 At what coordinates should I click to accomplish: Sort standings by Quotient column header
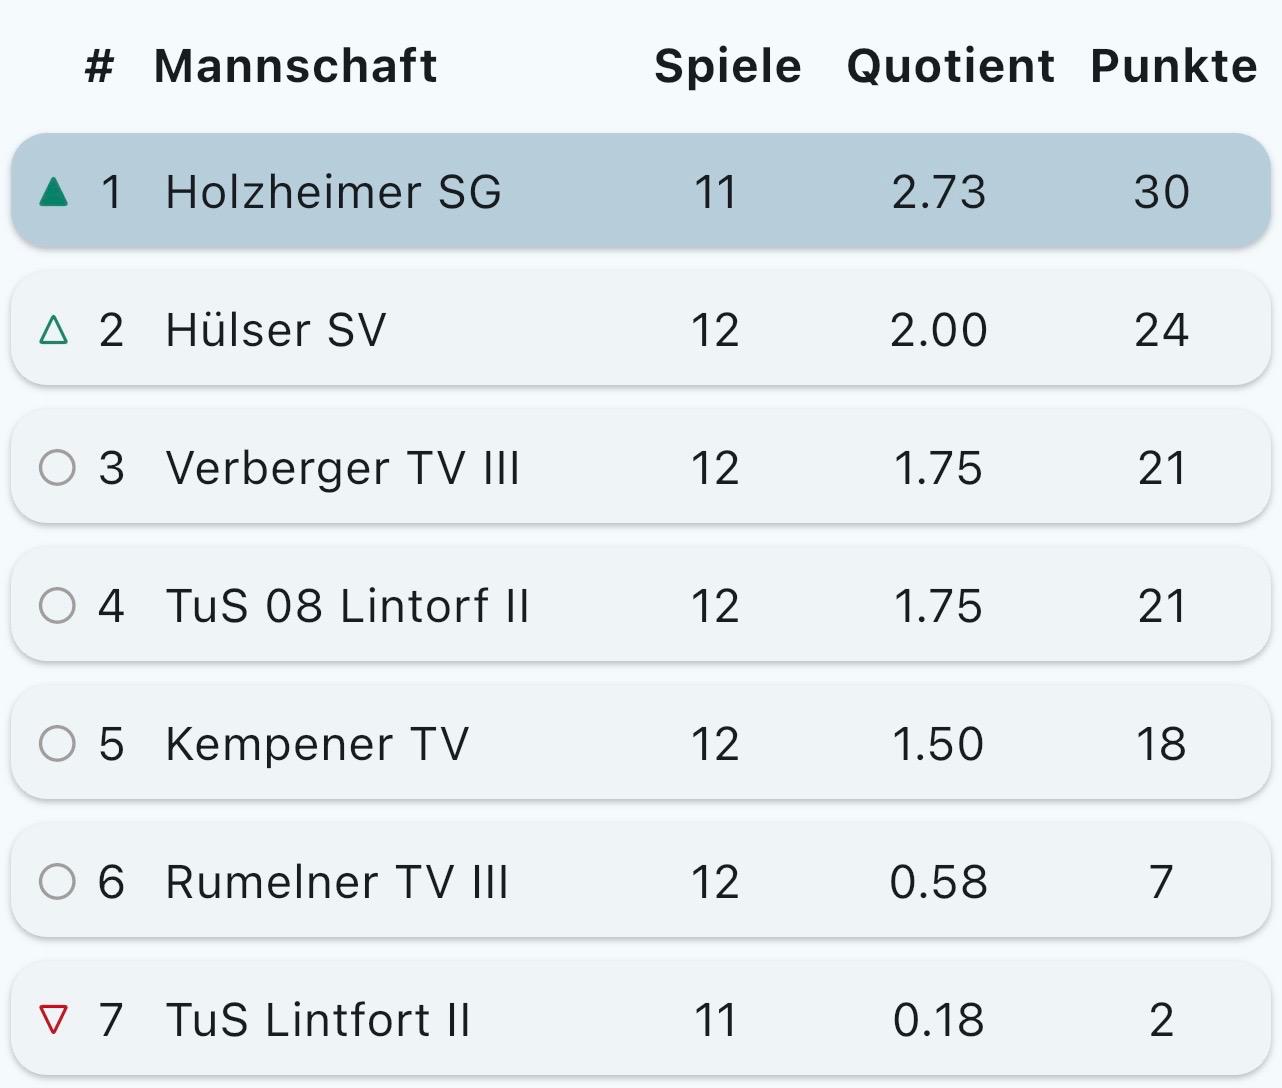click(950, 66)
